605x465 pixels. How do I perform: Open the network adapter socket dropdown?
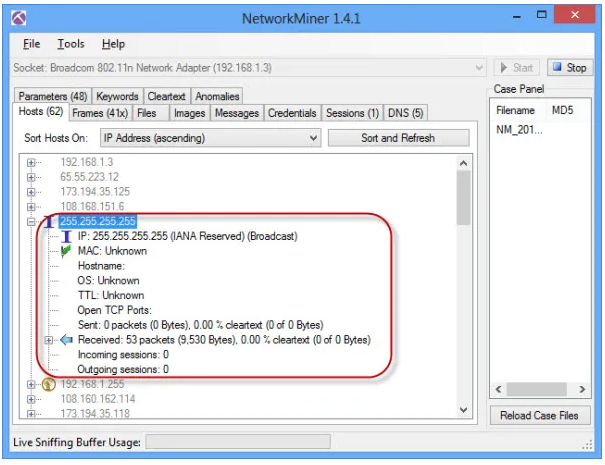coord(480,68)
